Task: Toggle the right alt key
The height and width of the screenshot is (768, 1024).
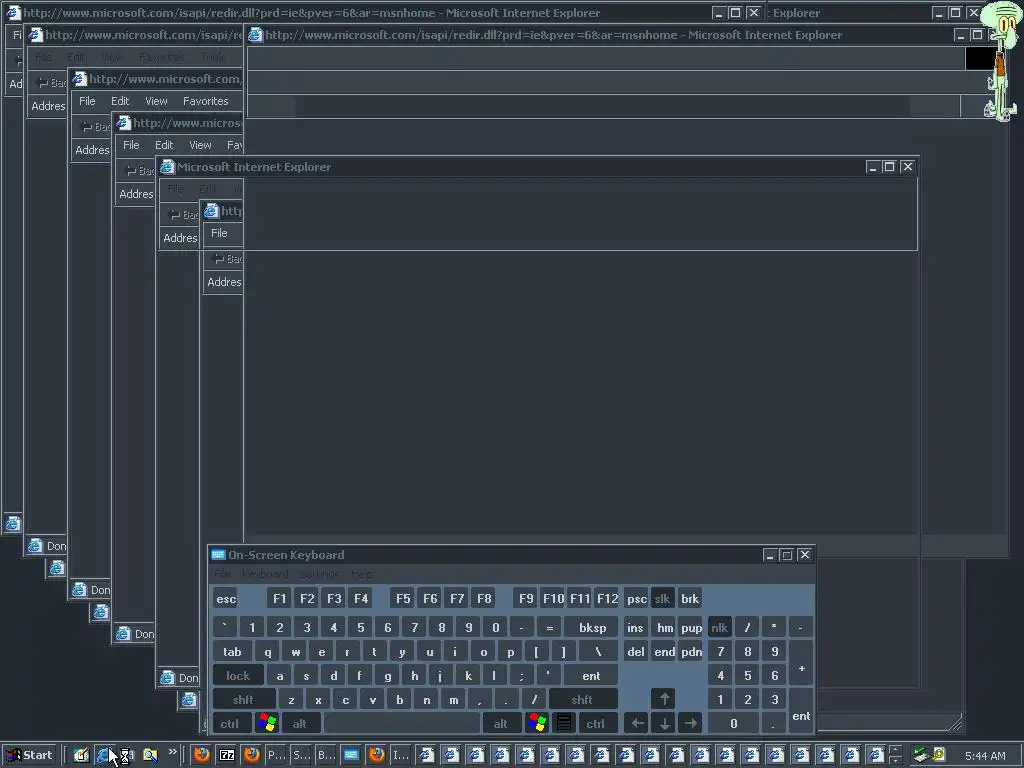Action: [501, 723]
